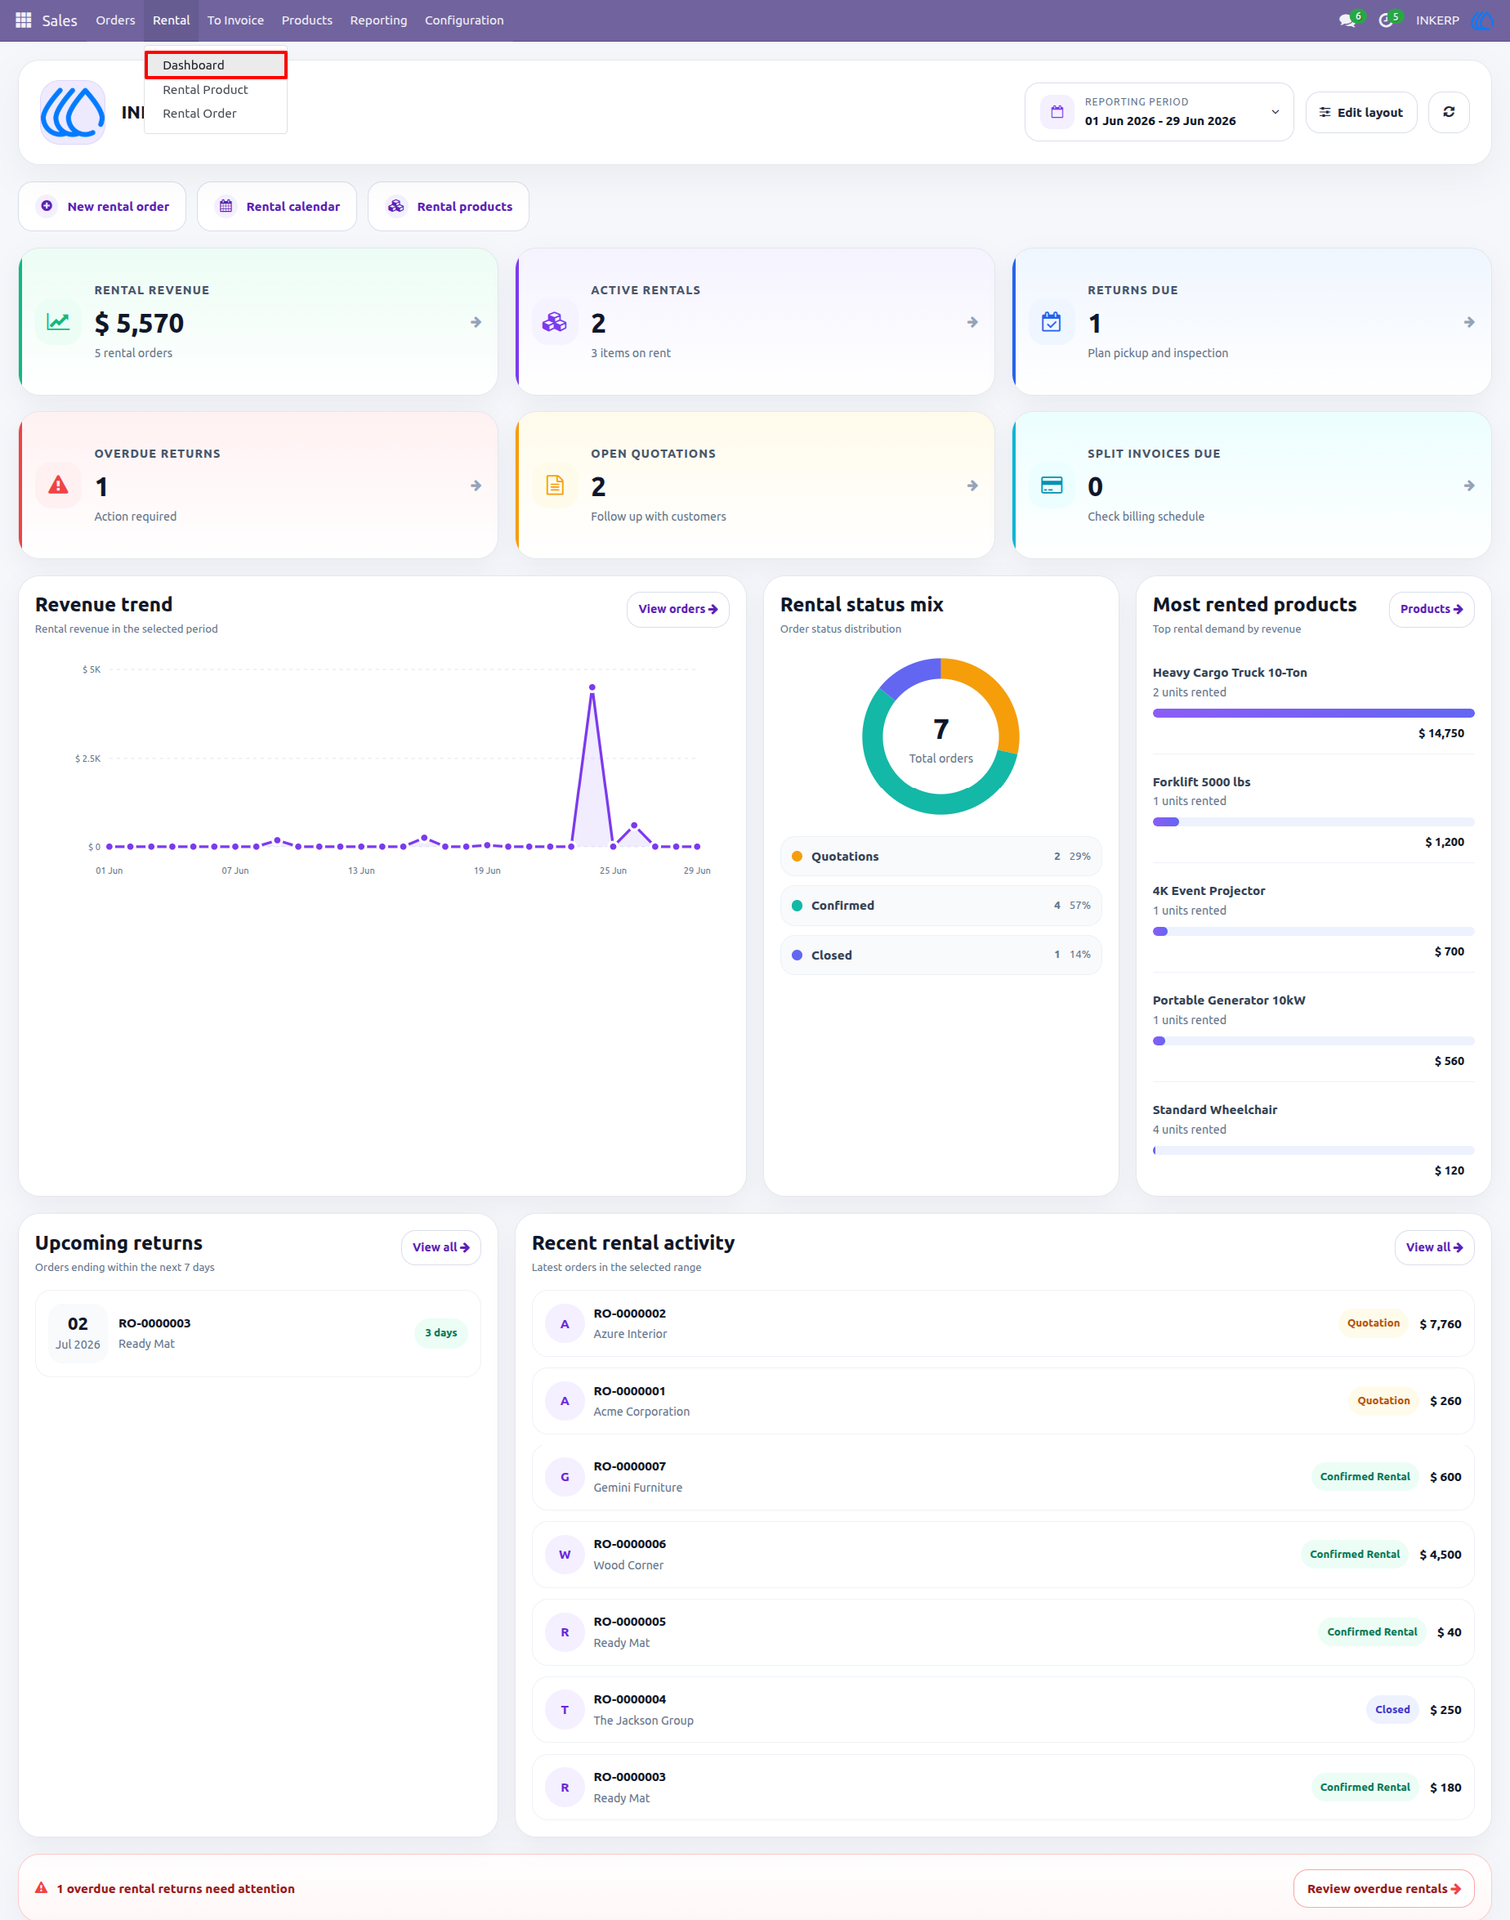Open the Rental products shortcut
1510x1920 pixels.
(448, 206)
